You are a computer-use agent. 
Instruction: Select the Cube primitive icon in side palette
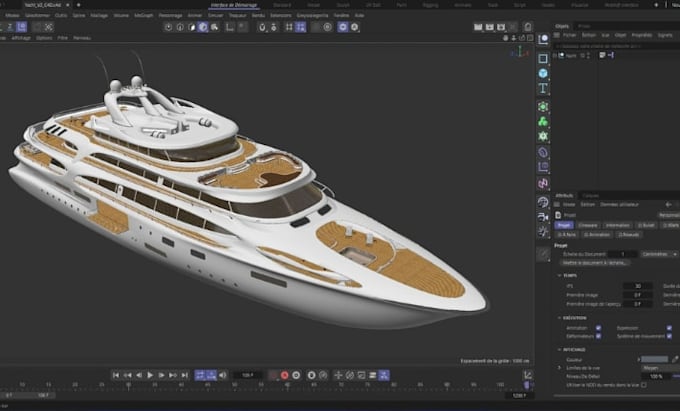point(543,73)
